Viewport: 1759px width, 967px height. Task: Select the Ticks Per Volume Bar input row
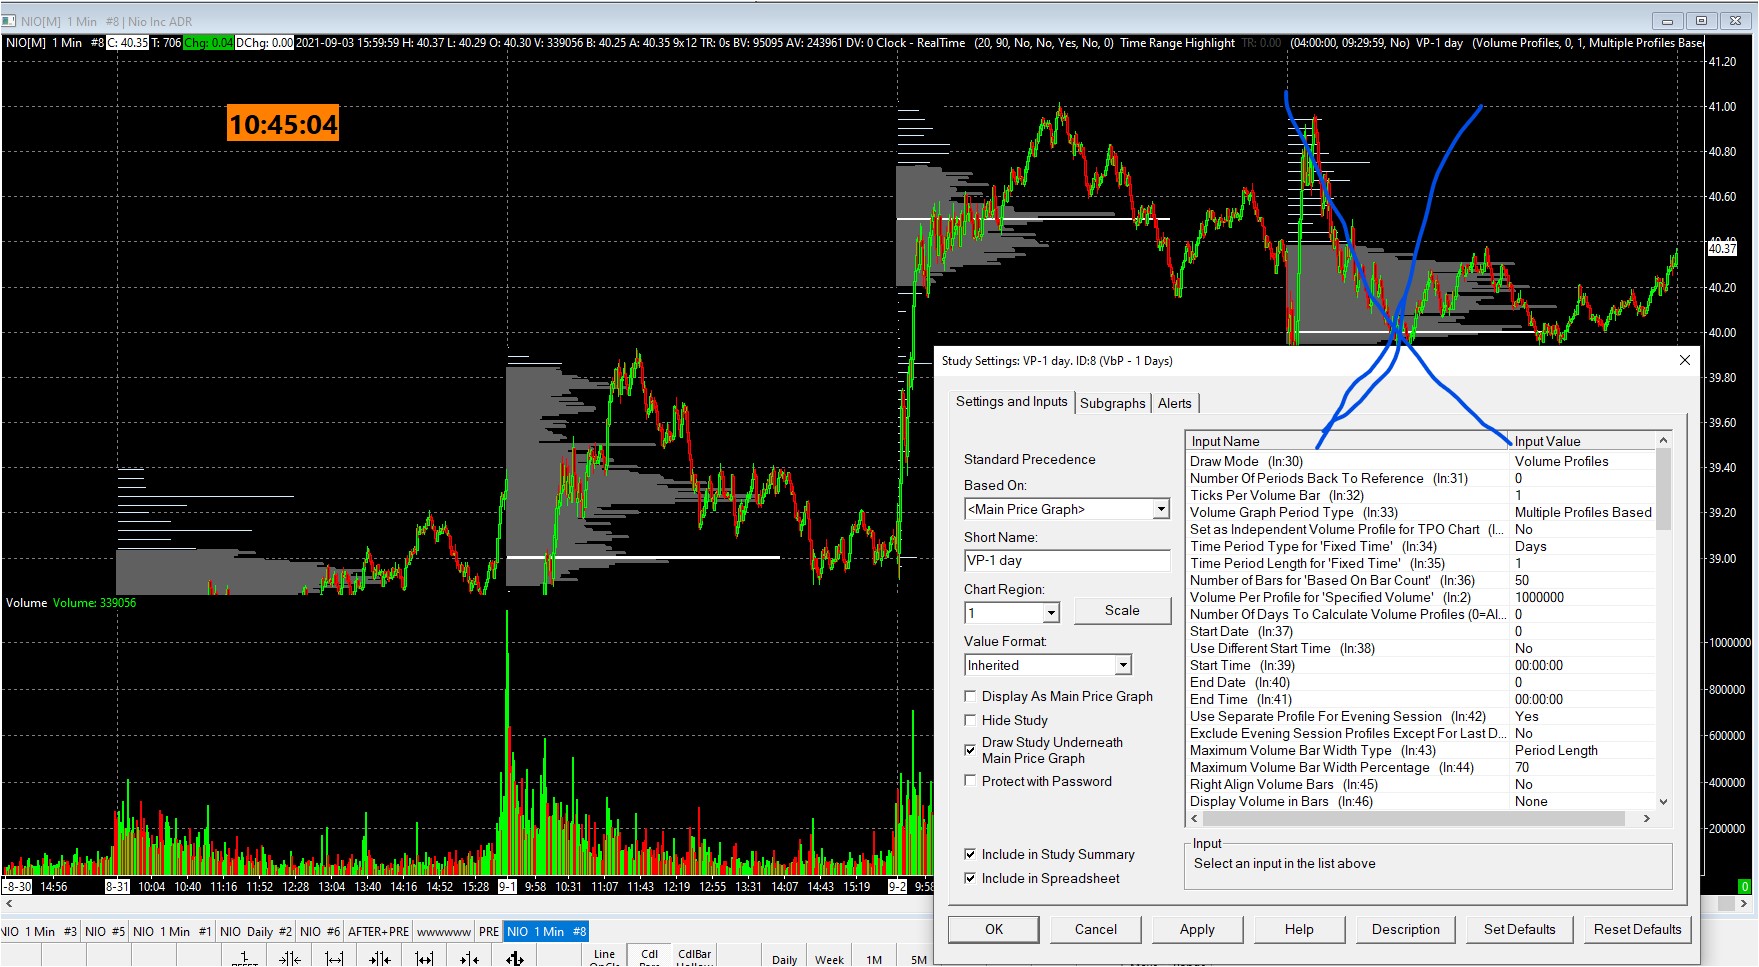pos(1420,495)
